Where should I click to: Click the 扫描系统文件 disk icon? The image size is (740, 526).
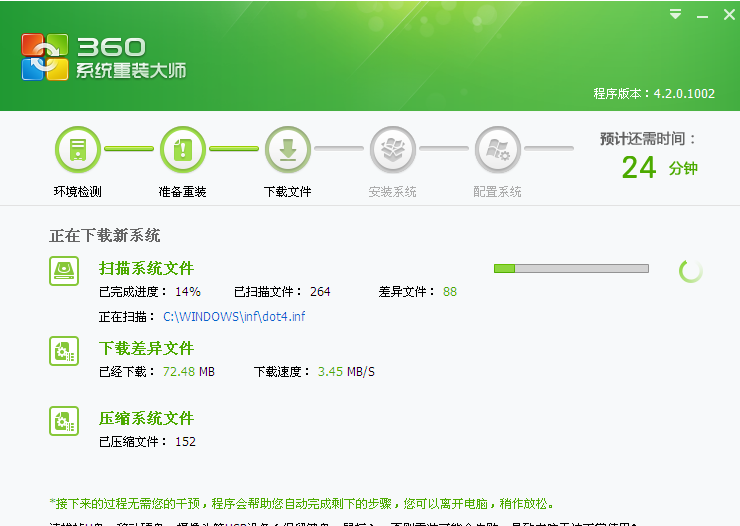64,271
